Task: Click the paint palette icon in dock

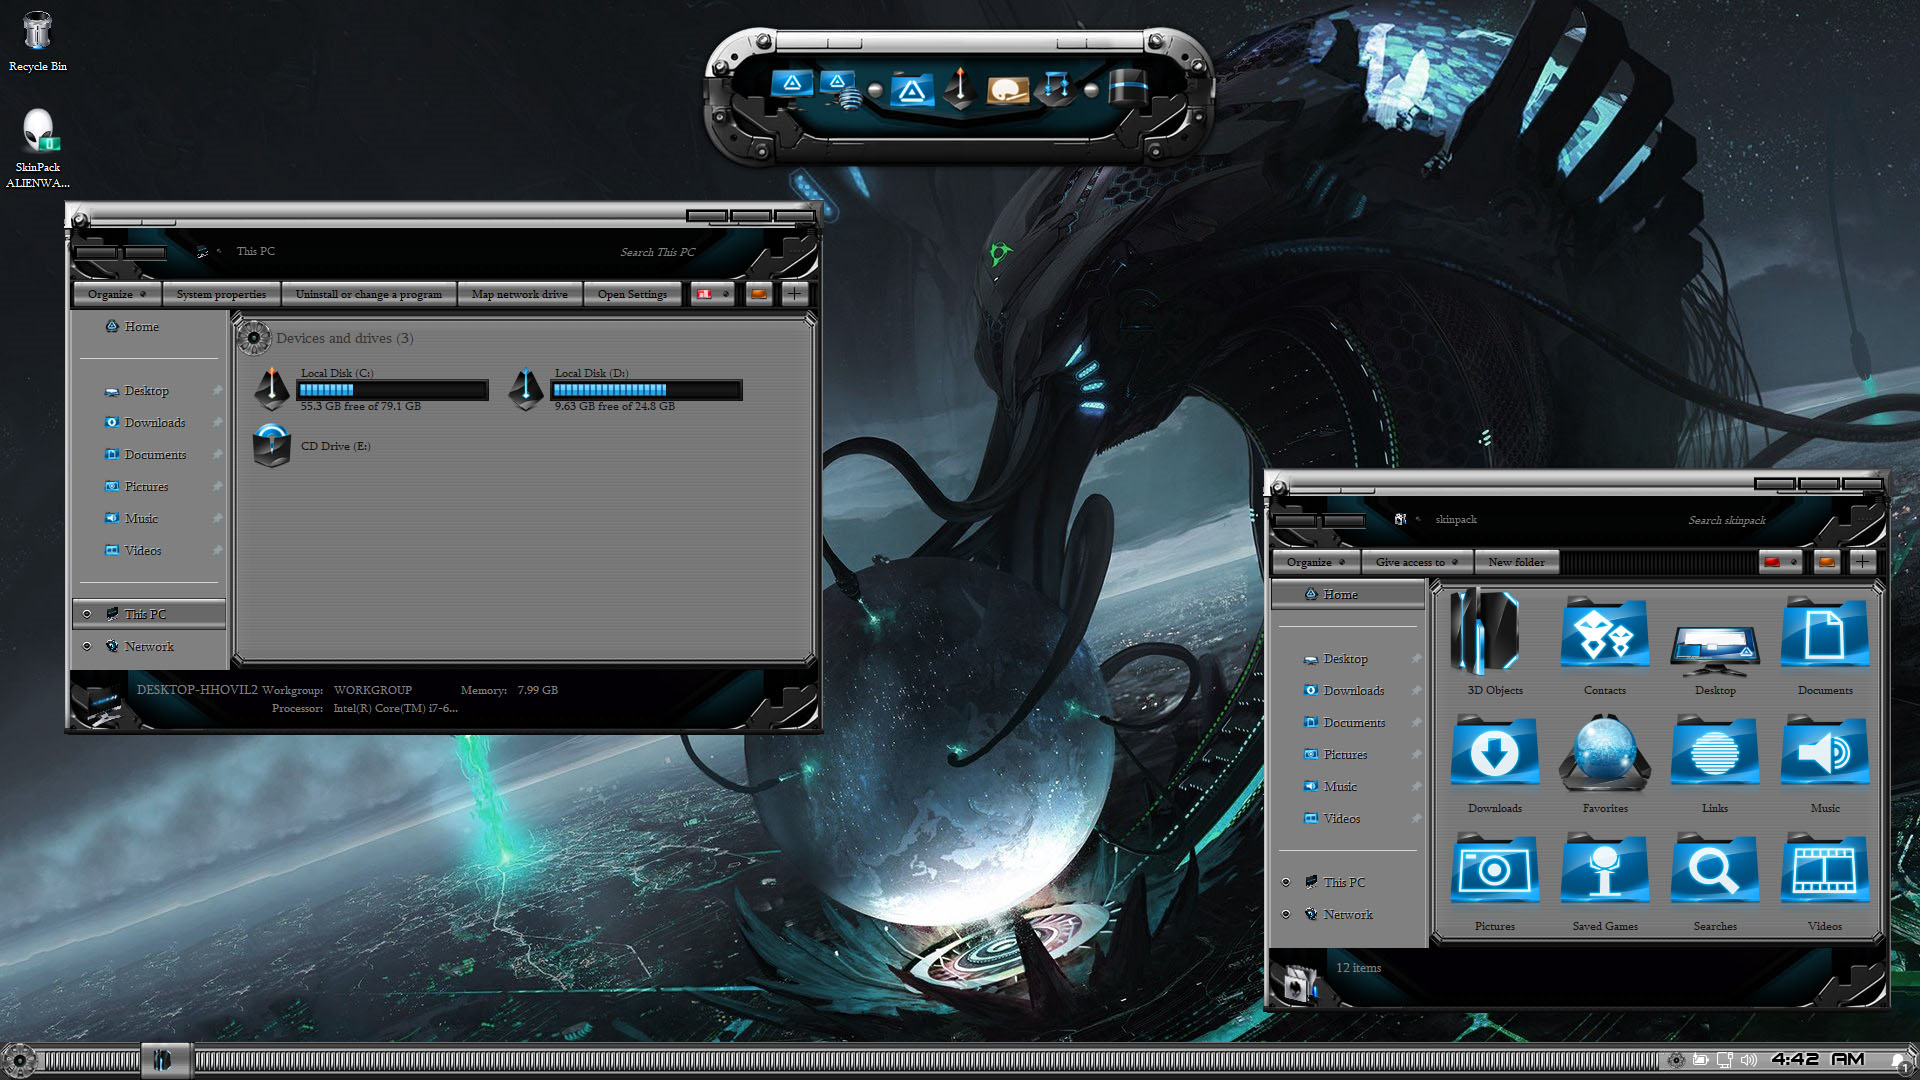Action: coord(1008,90)
